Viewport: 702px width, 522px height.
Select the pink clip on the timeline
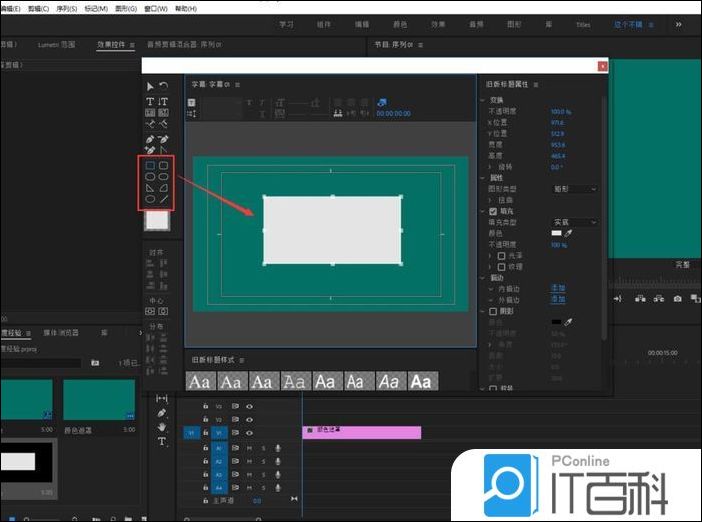tap(361, 431)
